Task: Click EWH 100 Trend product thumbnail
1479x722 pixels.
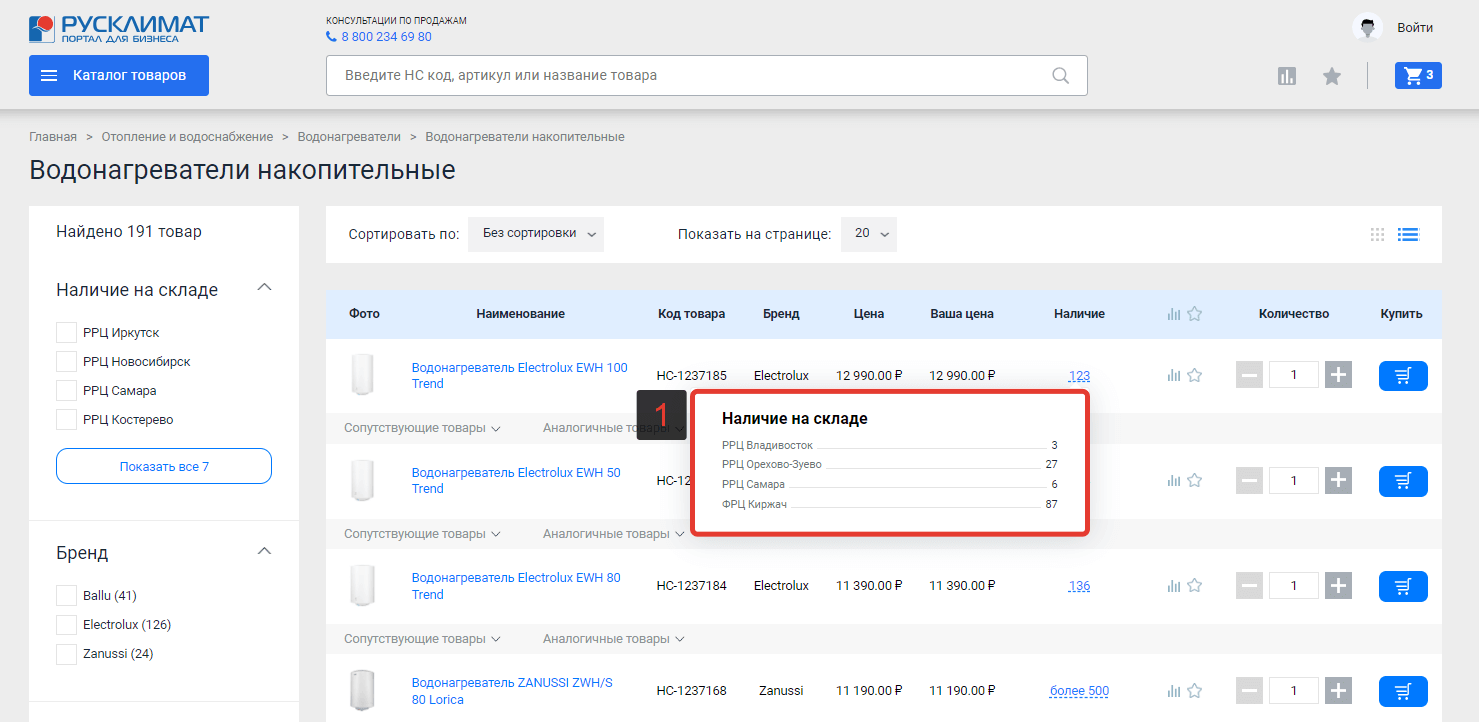Action: pos(362,375)
